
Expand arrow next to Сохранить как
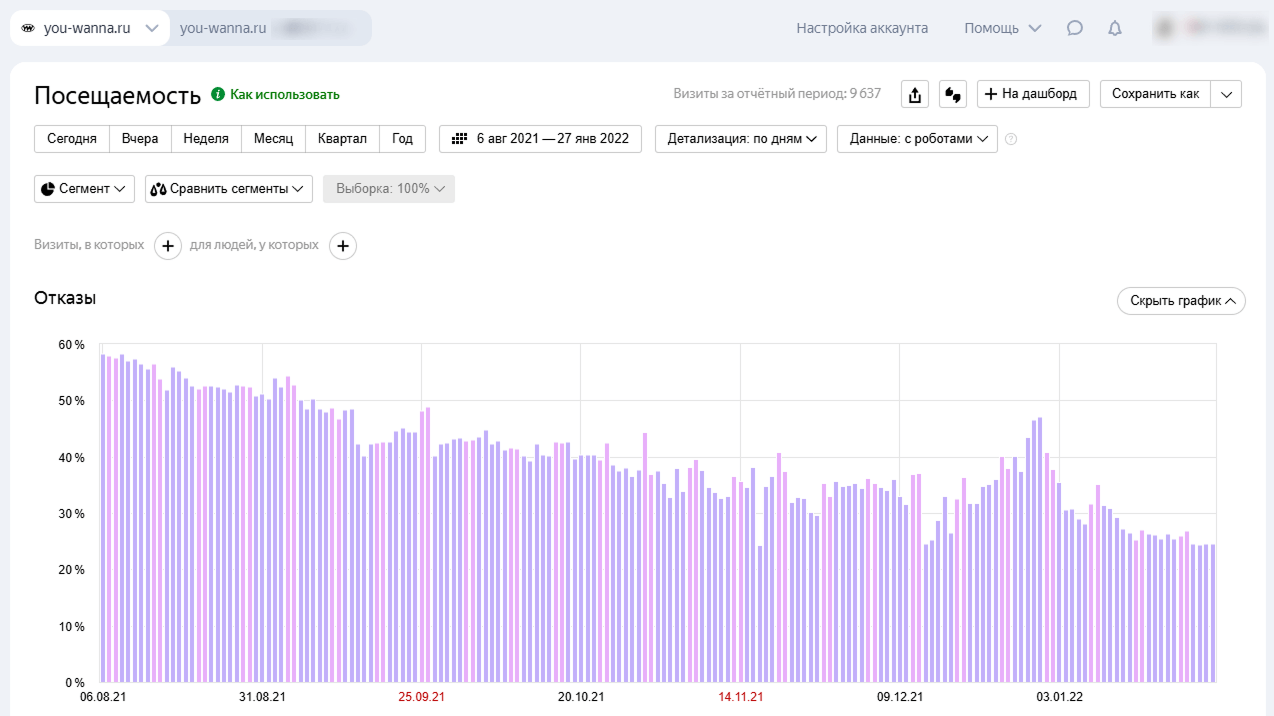pyautogui.click(x=1227, y=94)
